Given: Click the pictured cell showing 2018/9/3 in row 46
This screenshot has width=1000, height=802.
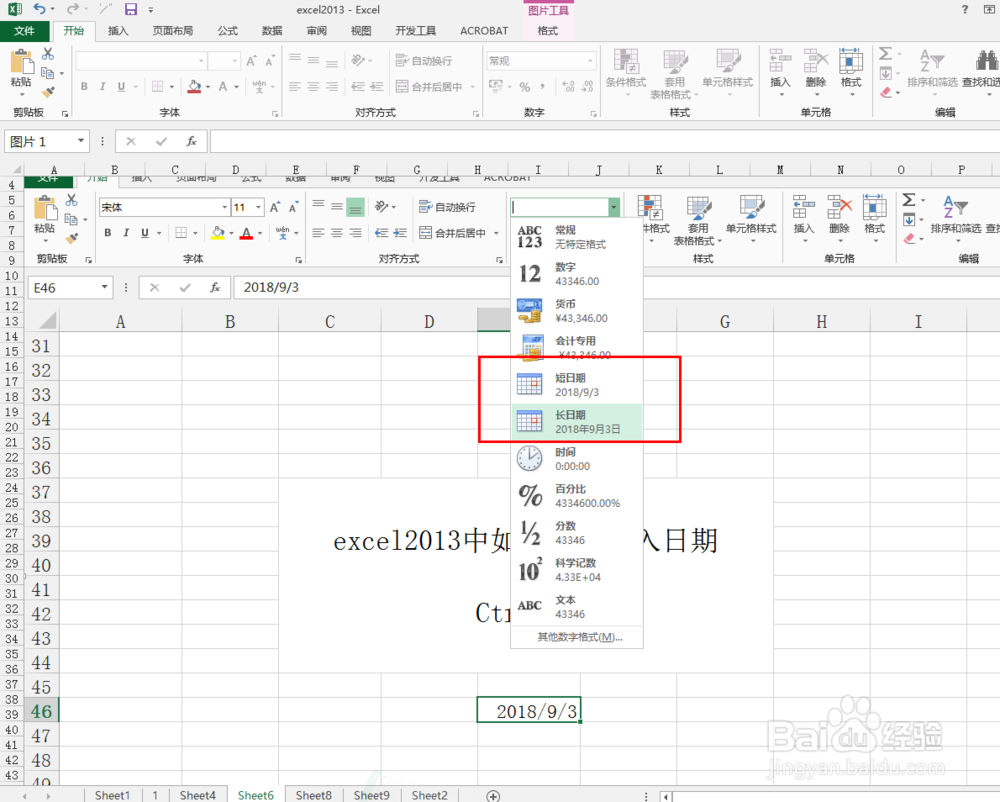Looking at the screenshot, I should click(x=529, y=710).
